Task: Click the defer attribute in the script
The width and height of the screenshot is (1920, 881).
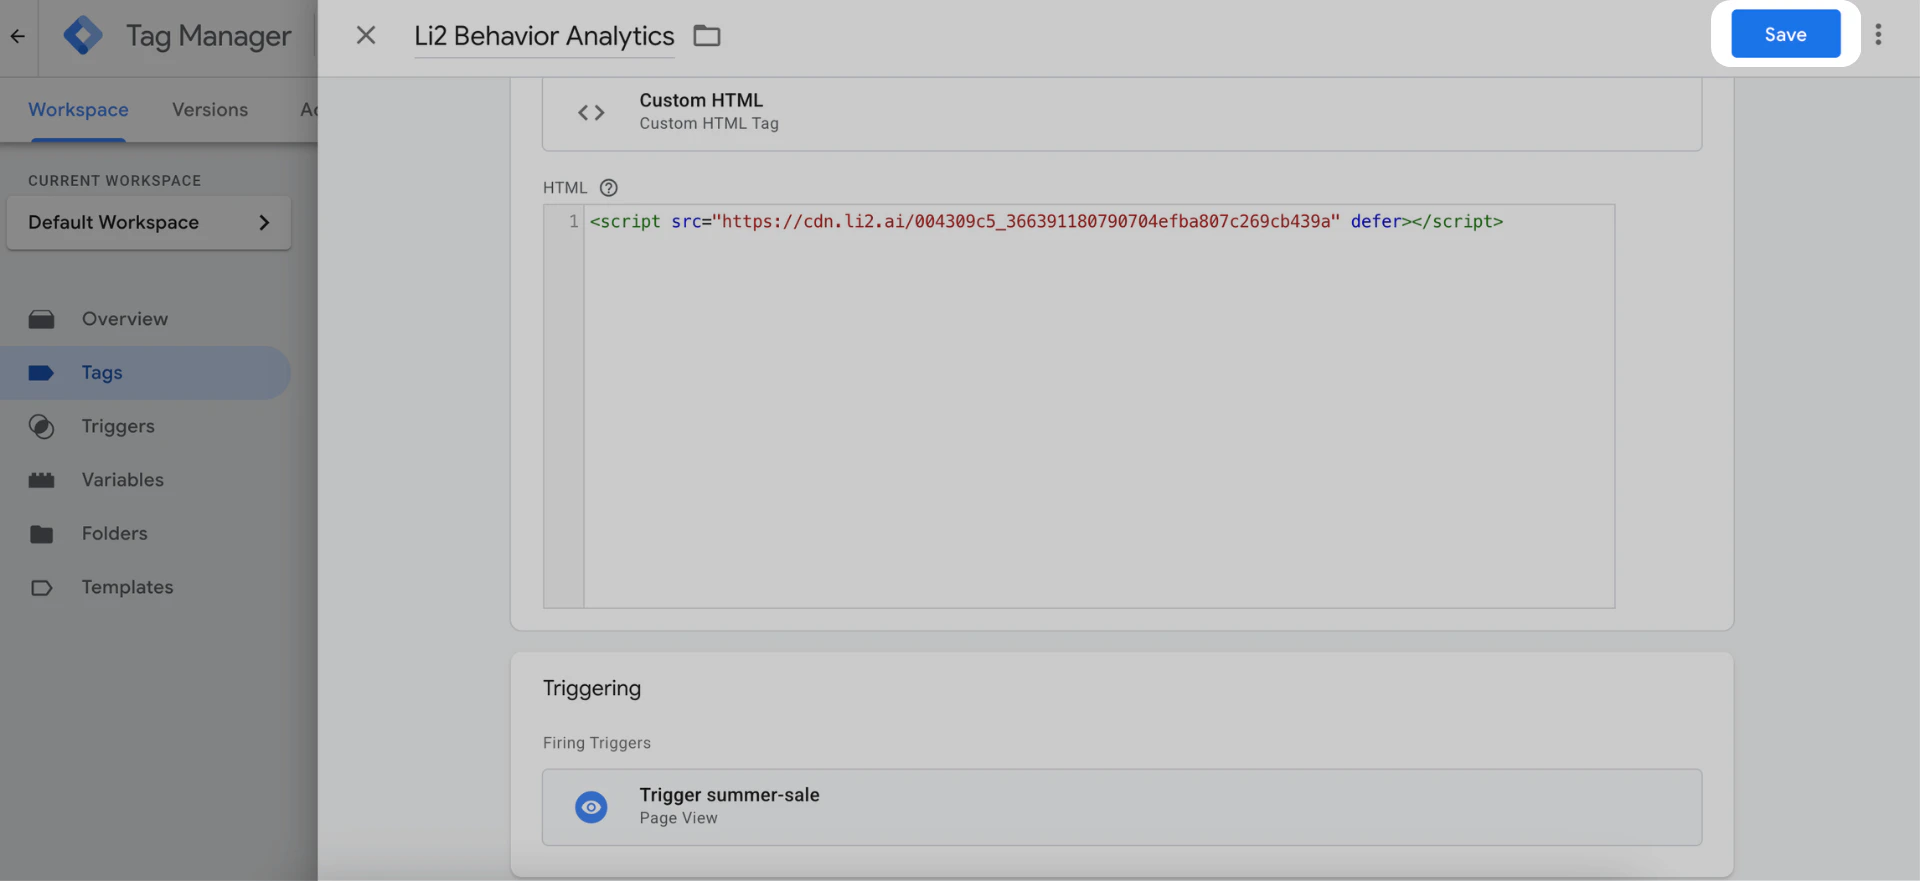Action: coord(1376,221)
